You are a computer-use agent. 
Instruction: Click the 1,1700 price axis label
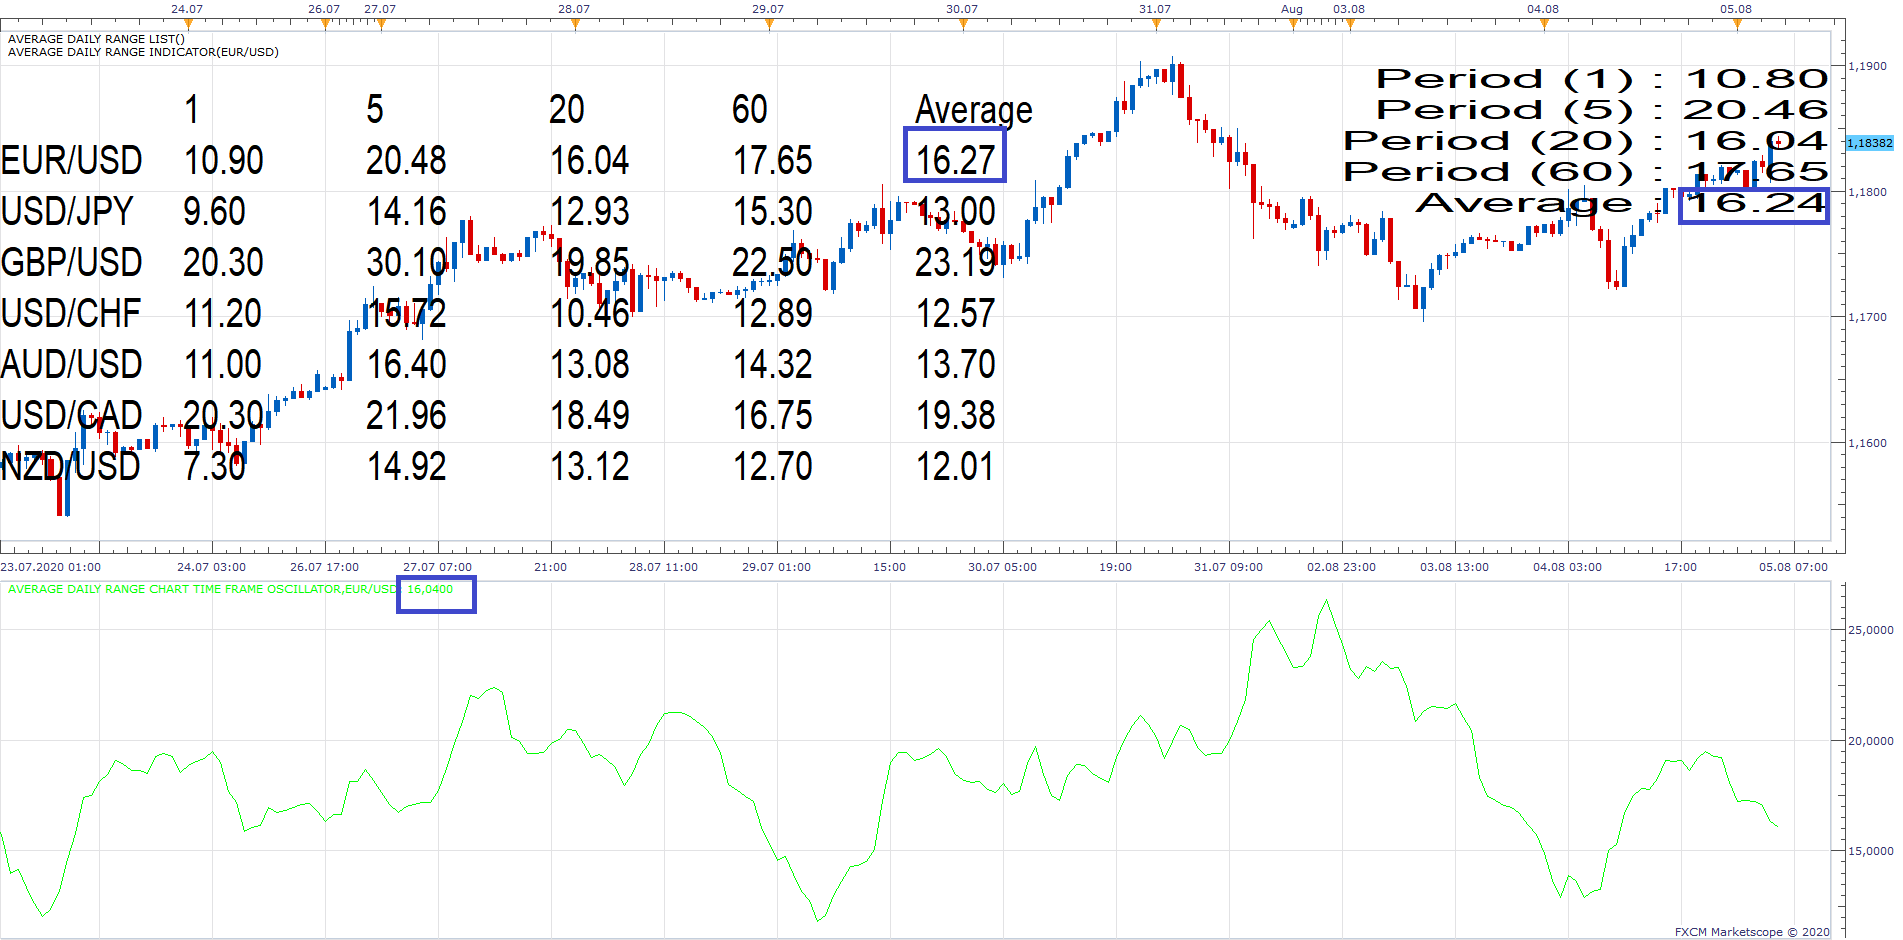click(x=1868, y=317)
